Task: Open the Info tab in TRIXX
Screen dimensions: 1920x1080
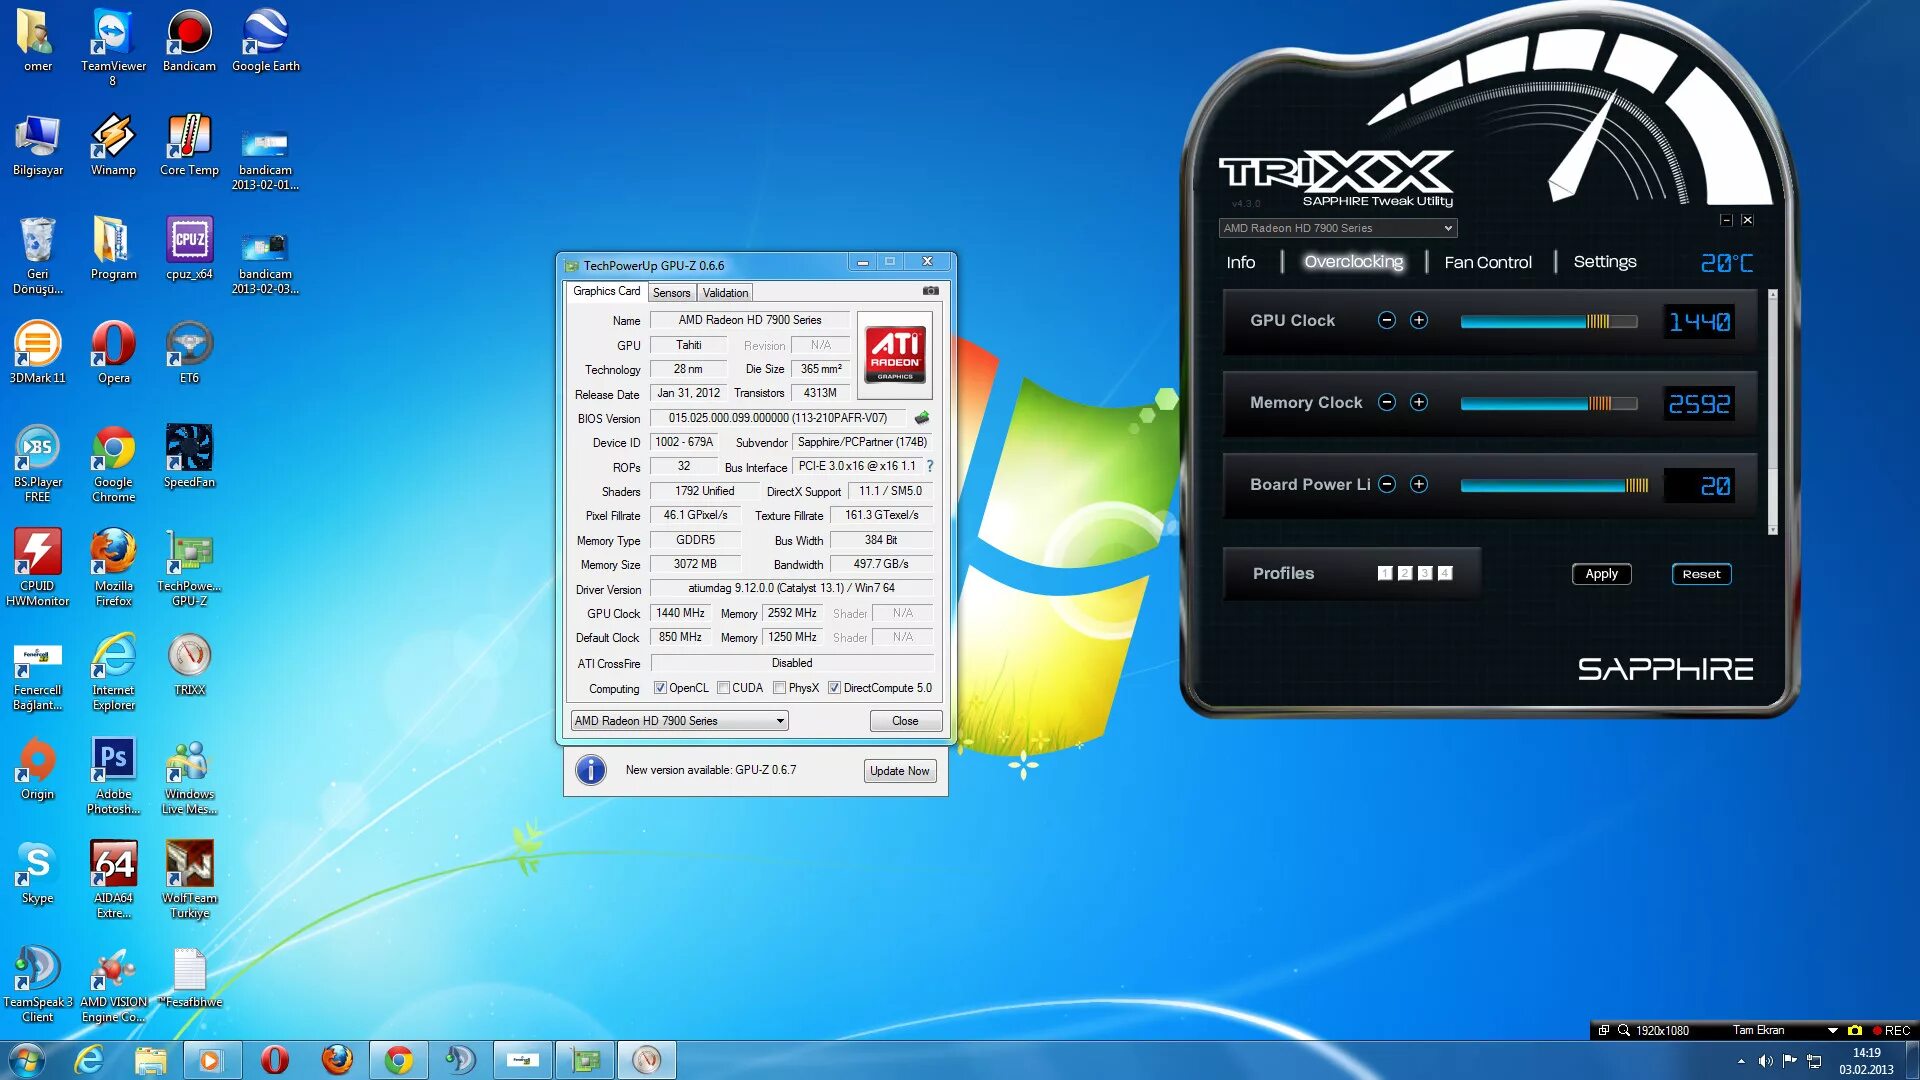Action: (1240, 262)
